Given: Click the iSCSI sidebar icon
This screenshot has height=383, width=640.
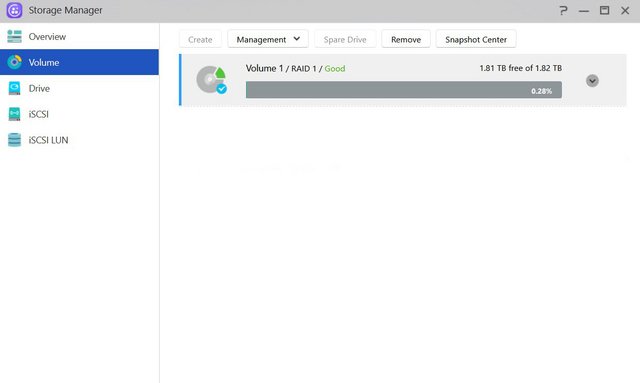Looking at the screenshot, I should coord(14,114).
